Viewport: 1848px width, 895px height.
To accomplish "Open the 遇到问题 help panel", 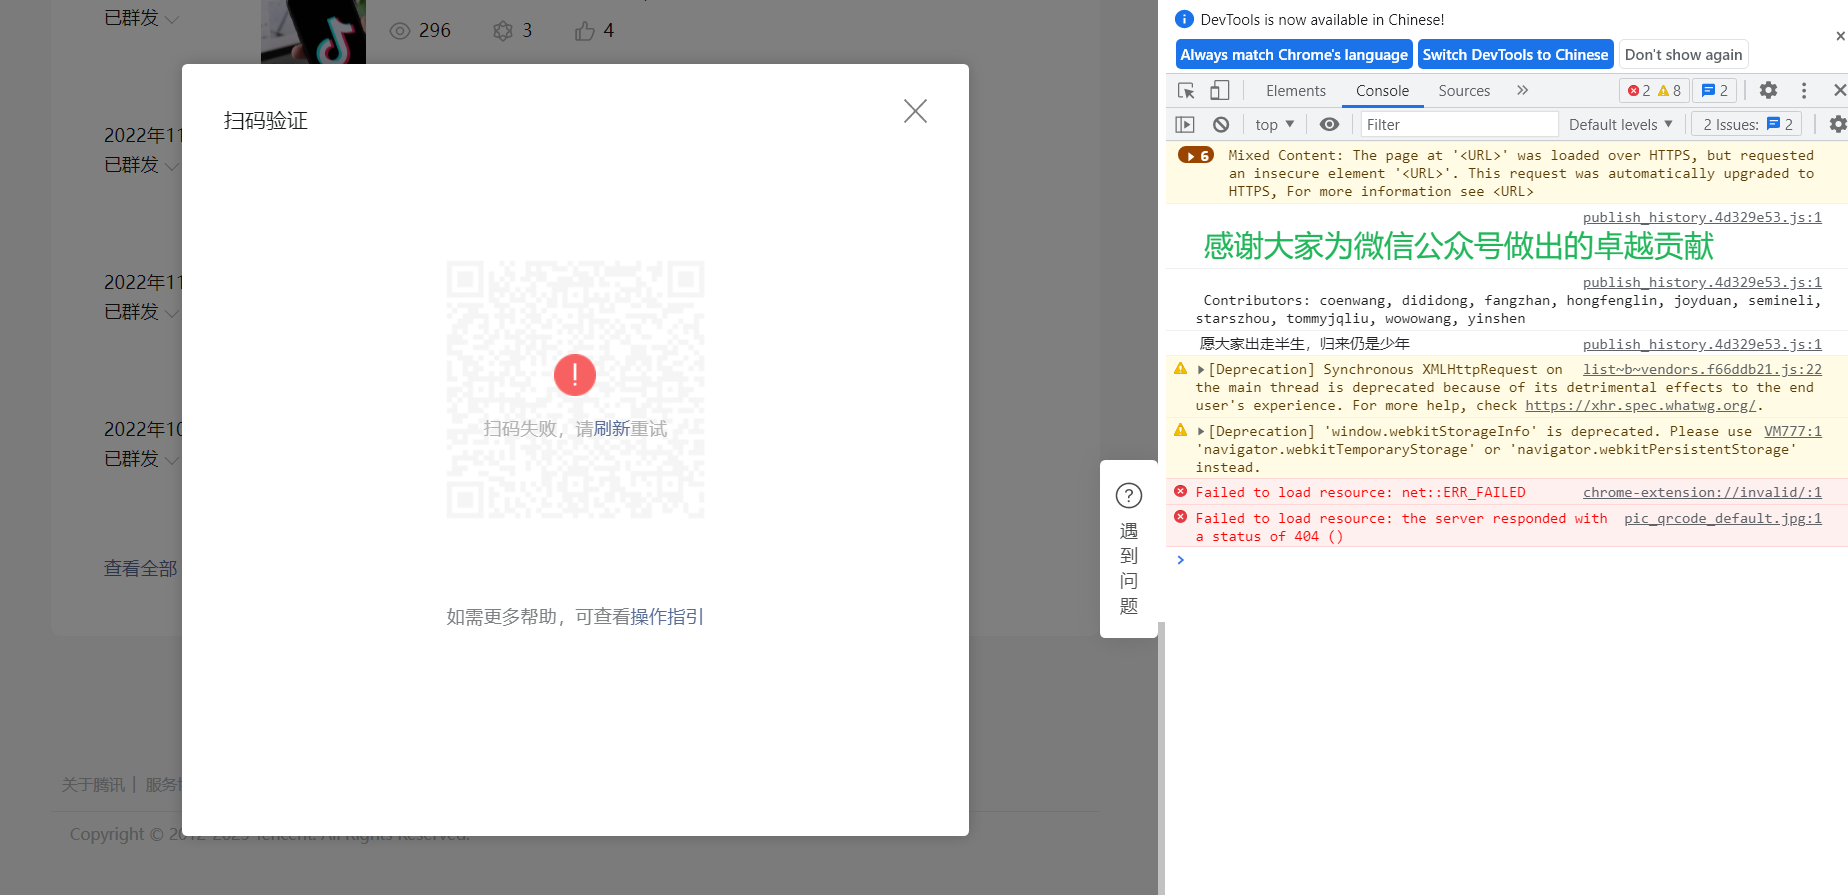I will pyautogui.click(x=1129, y=549).
